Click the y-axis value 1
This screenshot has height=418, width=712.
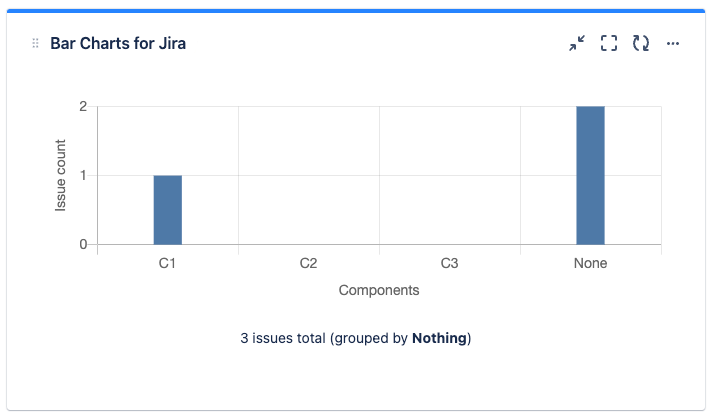[83, 176]
